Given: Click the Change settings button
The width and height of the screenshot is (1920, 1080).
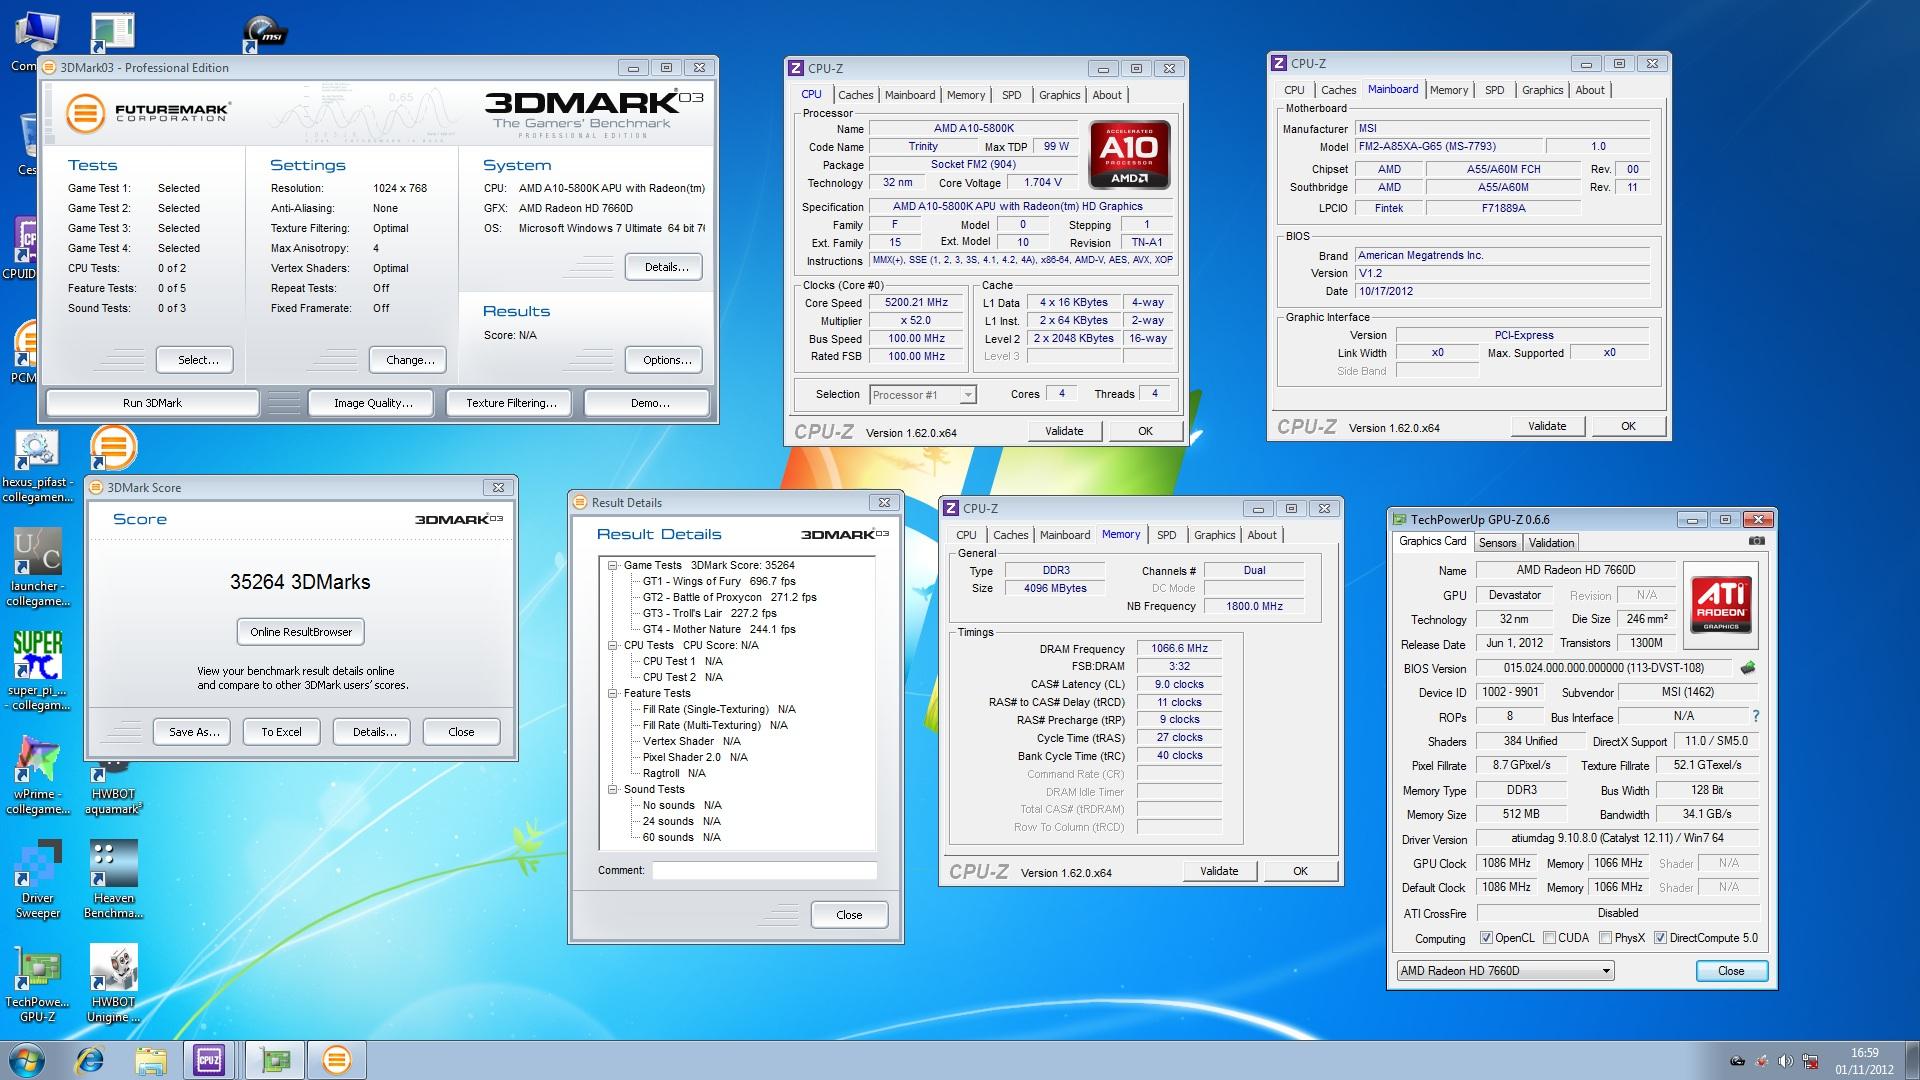Looking at the screenshot, I should 410,360.
